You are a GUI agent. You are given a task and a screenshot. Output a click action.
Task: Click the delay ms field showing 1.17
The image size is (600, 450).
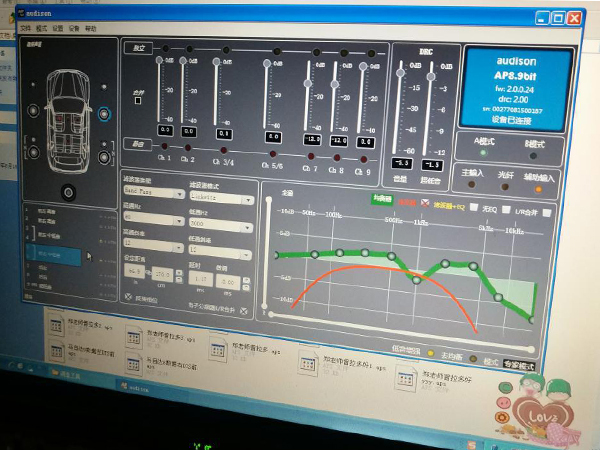201,279
